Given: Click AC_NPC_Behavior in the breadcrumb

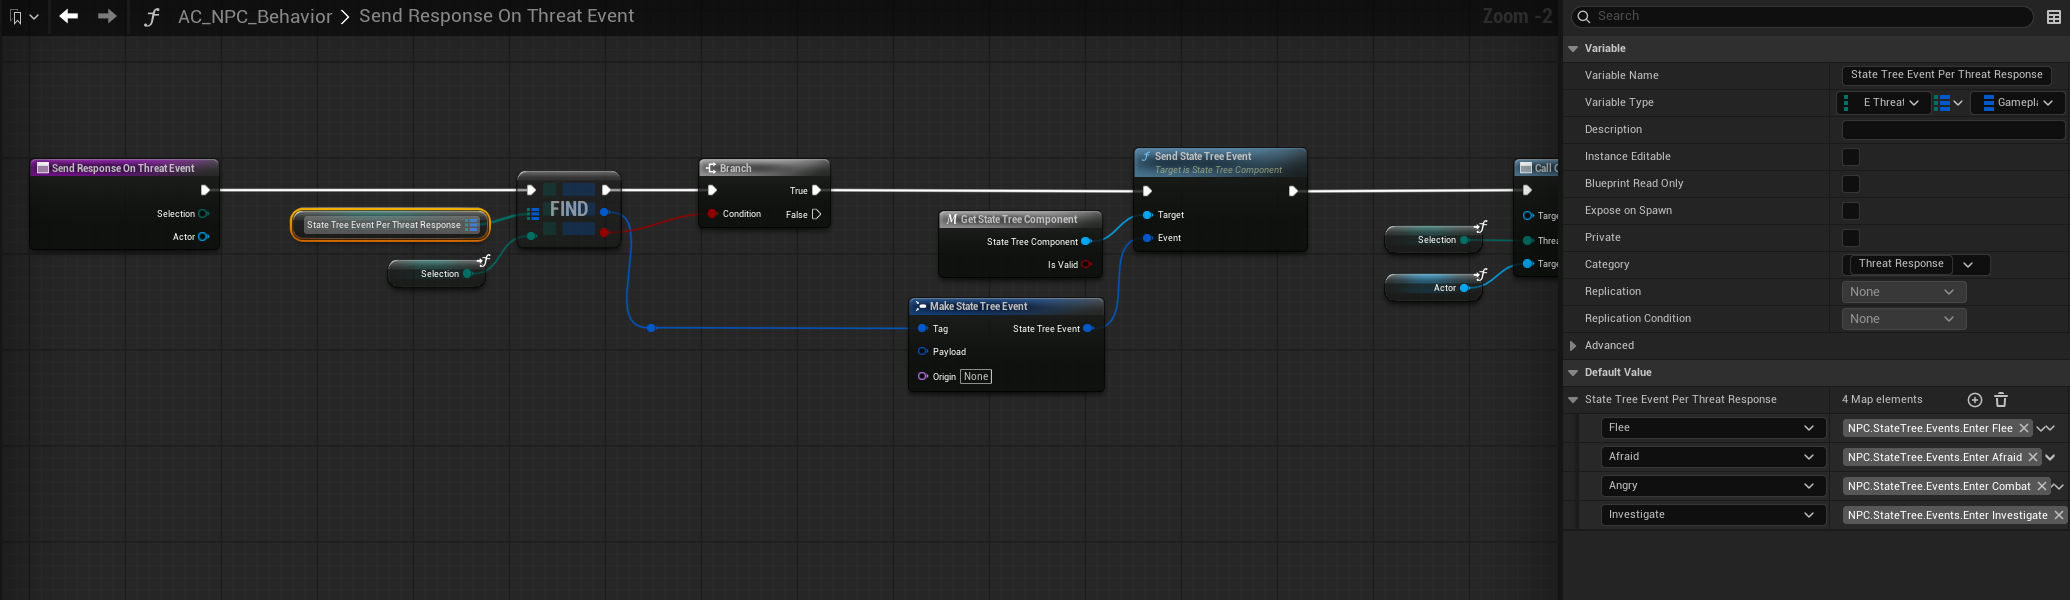Looking at the screenshot, I should [254, 17].
